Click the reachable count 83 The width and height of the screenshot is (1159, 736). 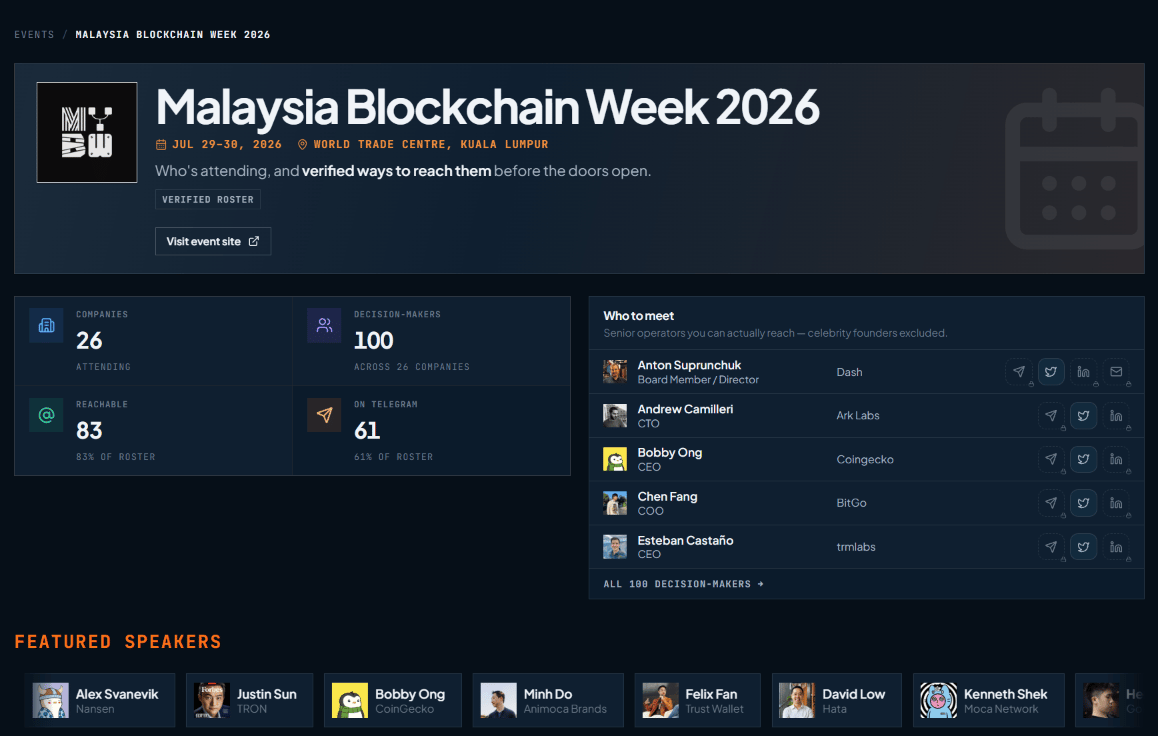pyautogui.click(x=89, y=430)
